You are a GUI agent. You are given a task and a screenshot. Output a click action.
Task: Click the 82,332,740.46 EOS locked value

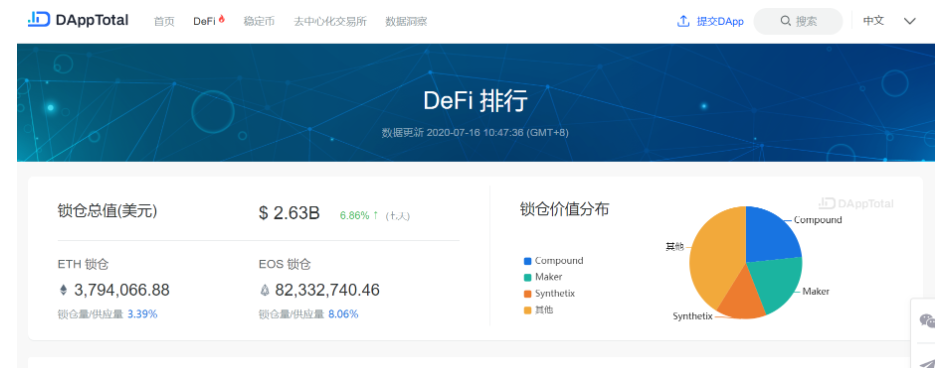pyautogui.click(x=327, y=291)
